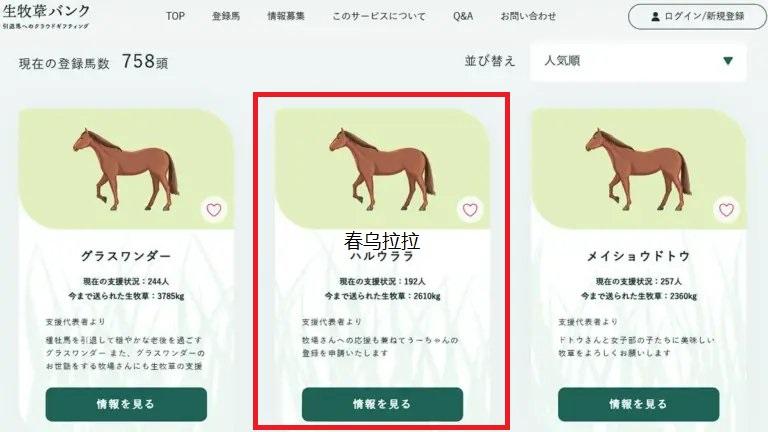This screenshot has width=768, height=432.
Task: Favorite グラスワンダー with its heart icon
Action: 214,210
